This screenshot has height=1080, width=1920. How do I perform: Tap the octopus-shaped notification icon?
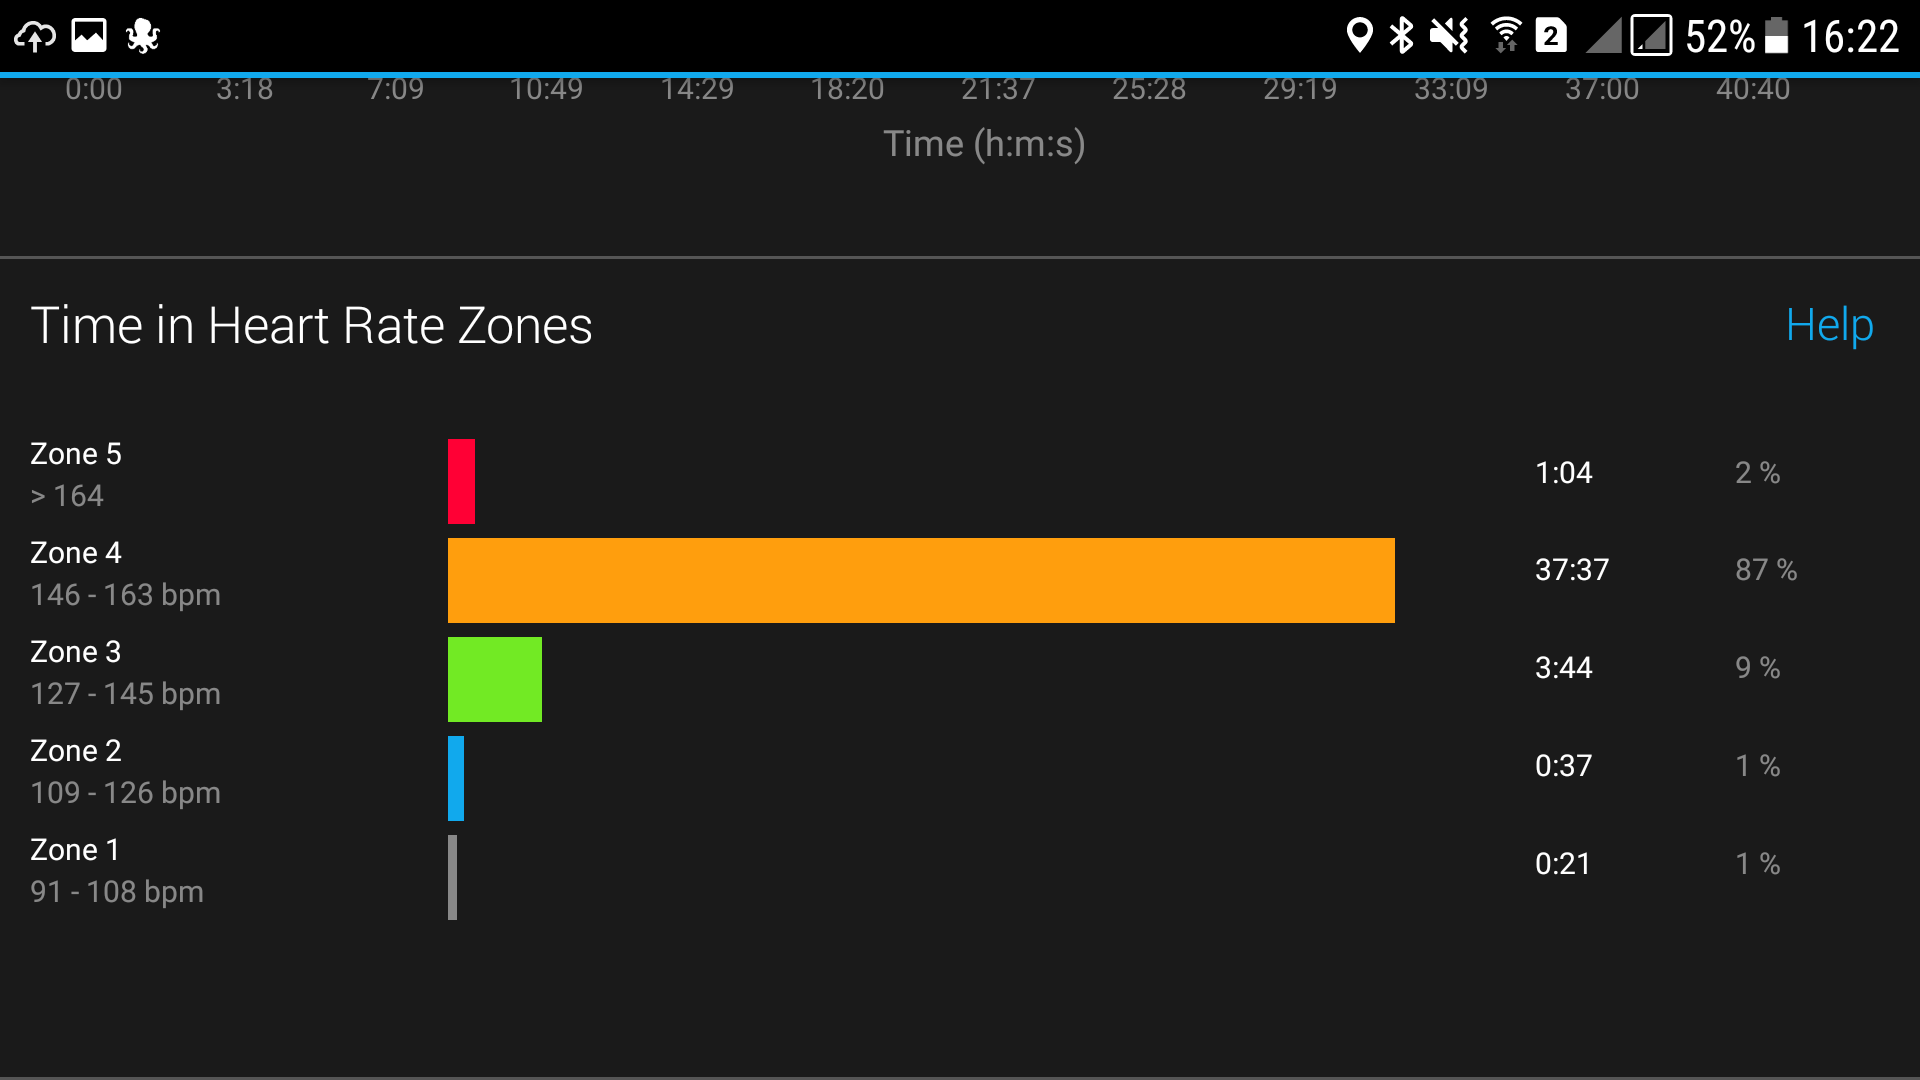pos(143,37)
